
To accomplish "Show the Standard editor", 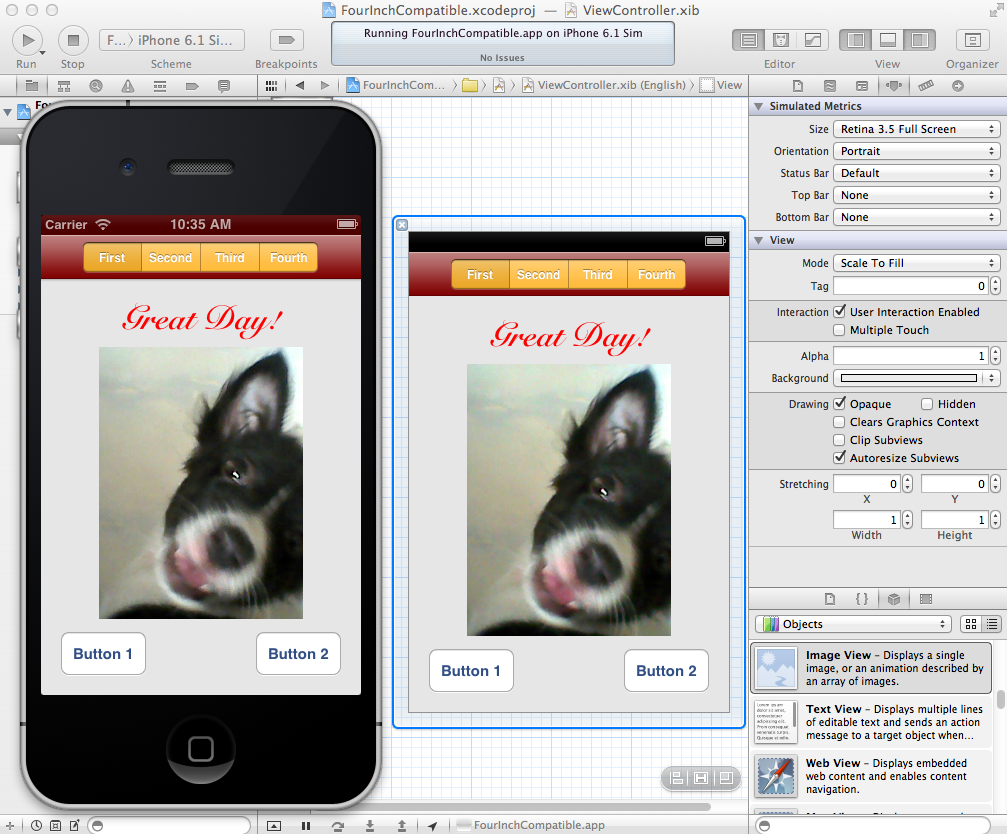I will pos(749,40).
